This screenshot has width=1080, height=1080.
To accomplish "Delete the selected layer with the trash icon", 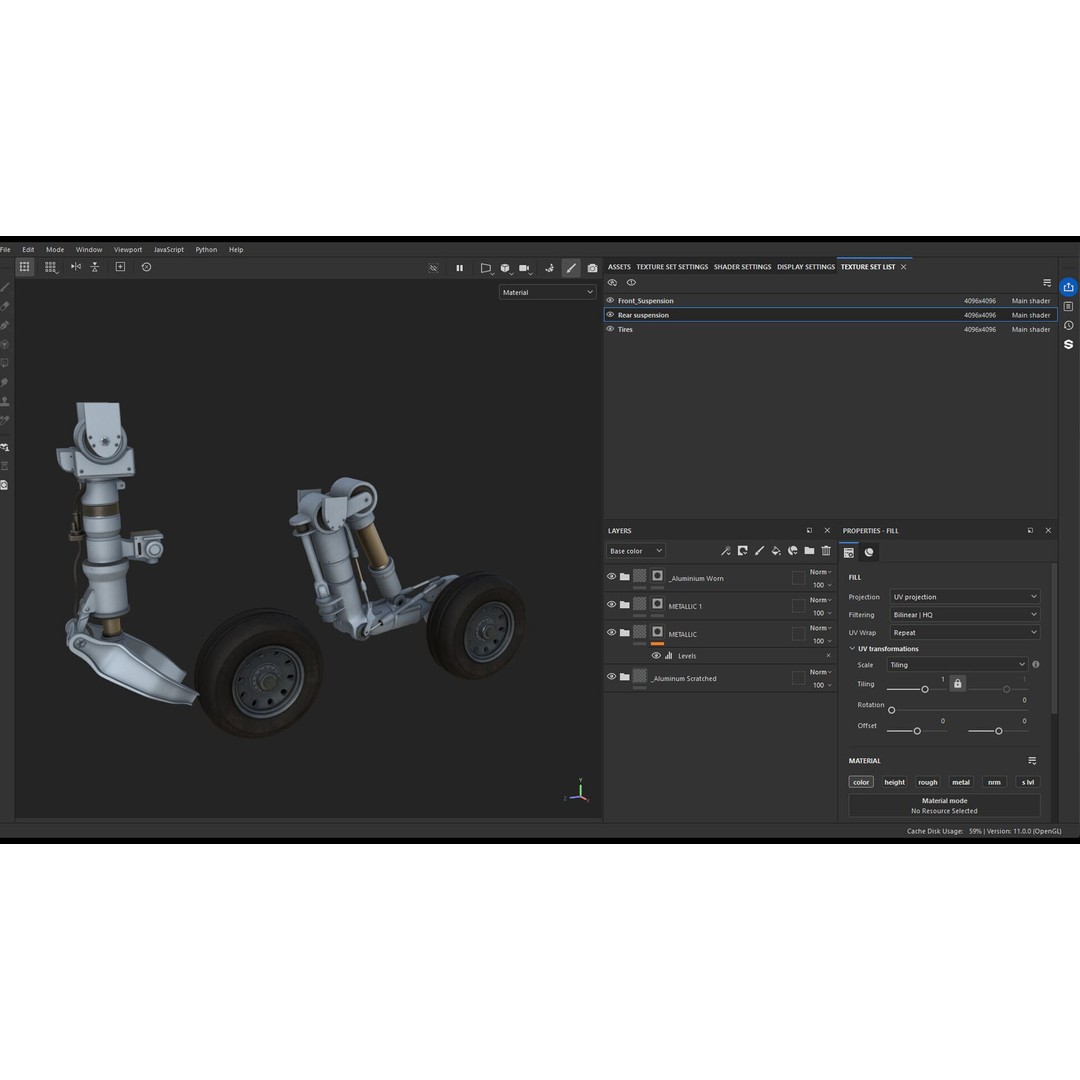I will [826, 551].
